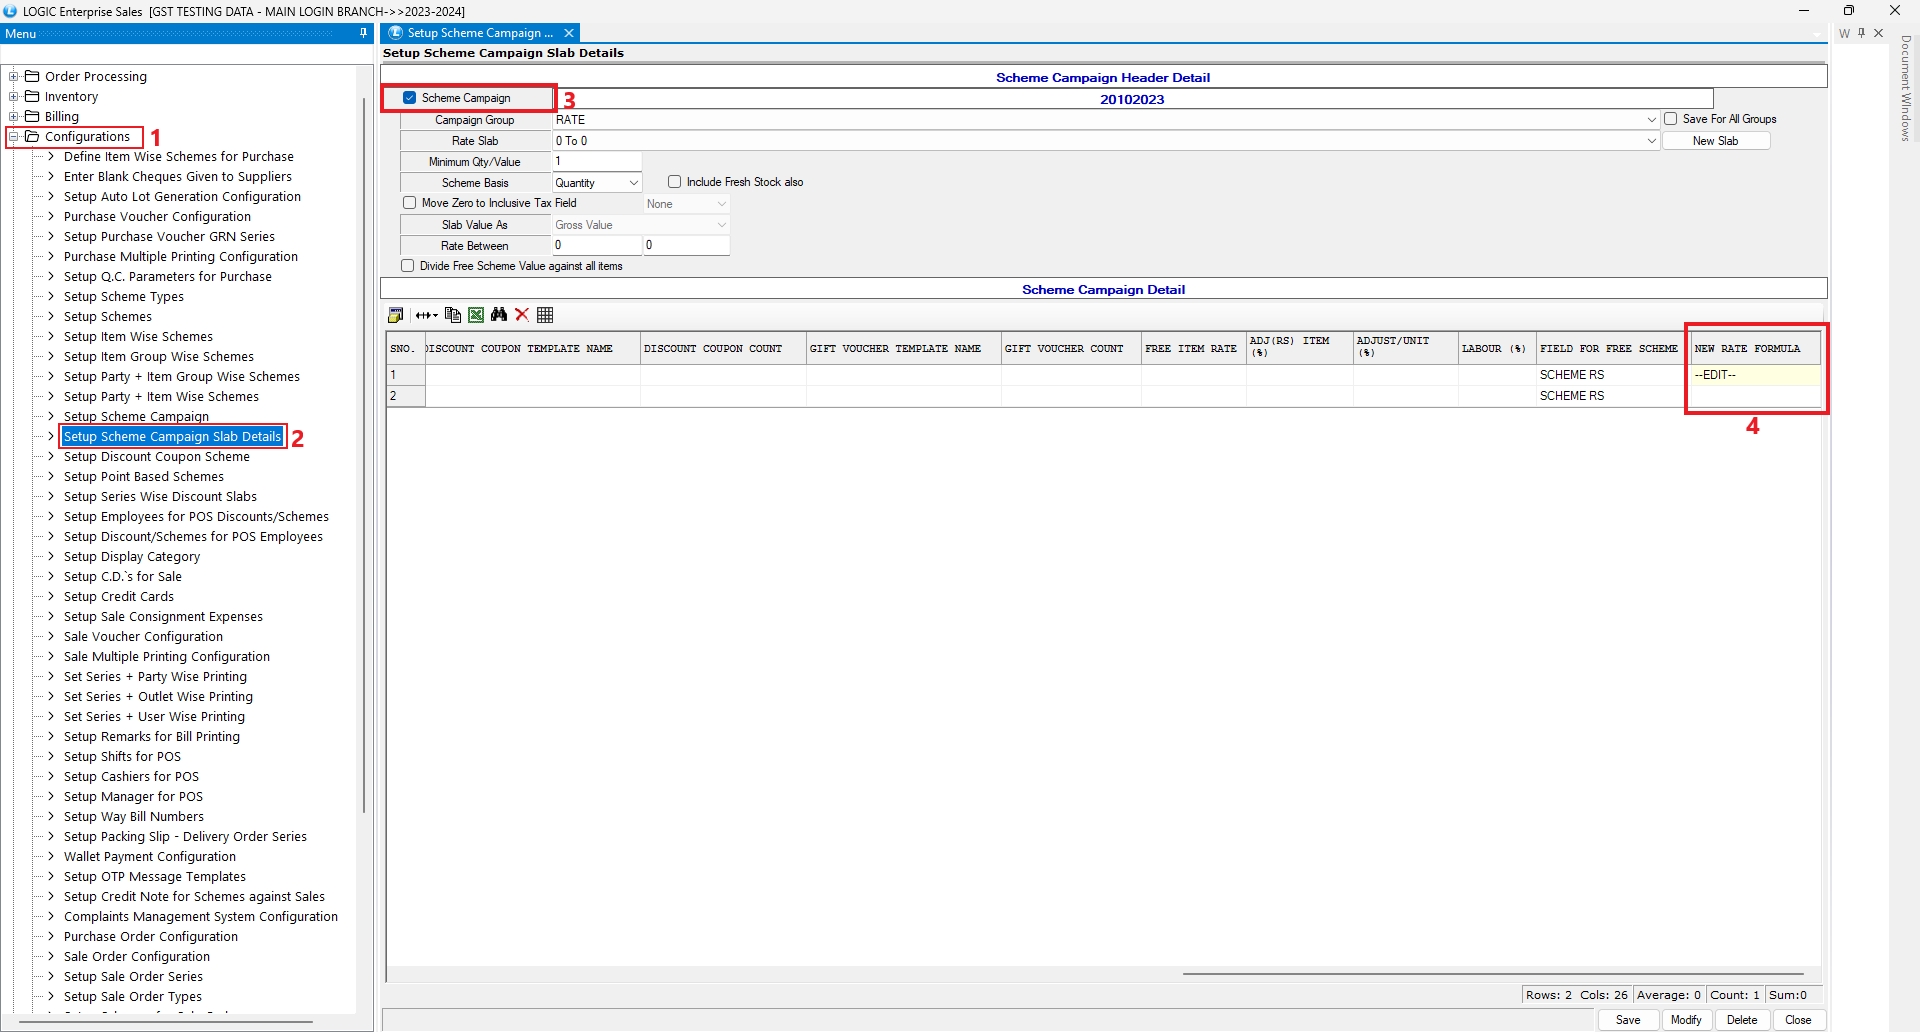This screenshot has height=1032, width=1920.
Task: Click the first window icon in grid toolbar
Action: pyautogui.click(x=396, y=315)
